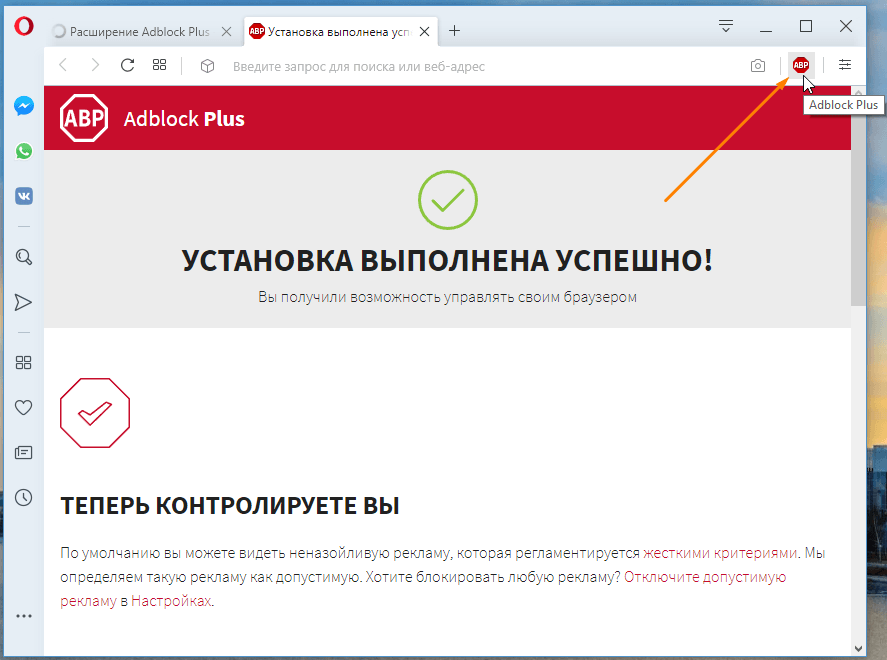Image resolution: width=887 pixels, height=660 pixels.
Task: Open the Easy Setup panel
Action: (x=845, y=65)
